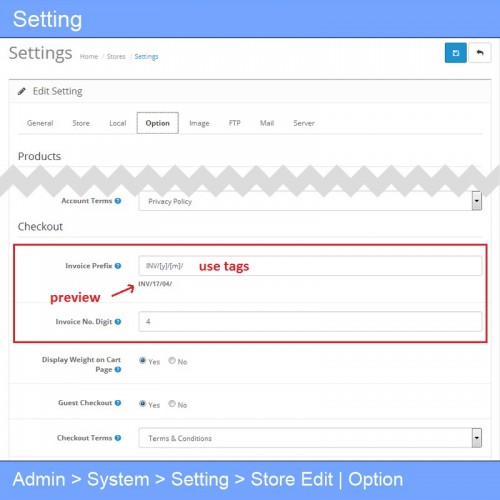This screenshot has width=500, height=500.
Task: Click the Display Weight on Cart help icon
Action: (118, 369)
